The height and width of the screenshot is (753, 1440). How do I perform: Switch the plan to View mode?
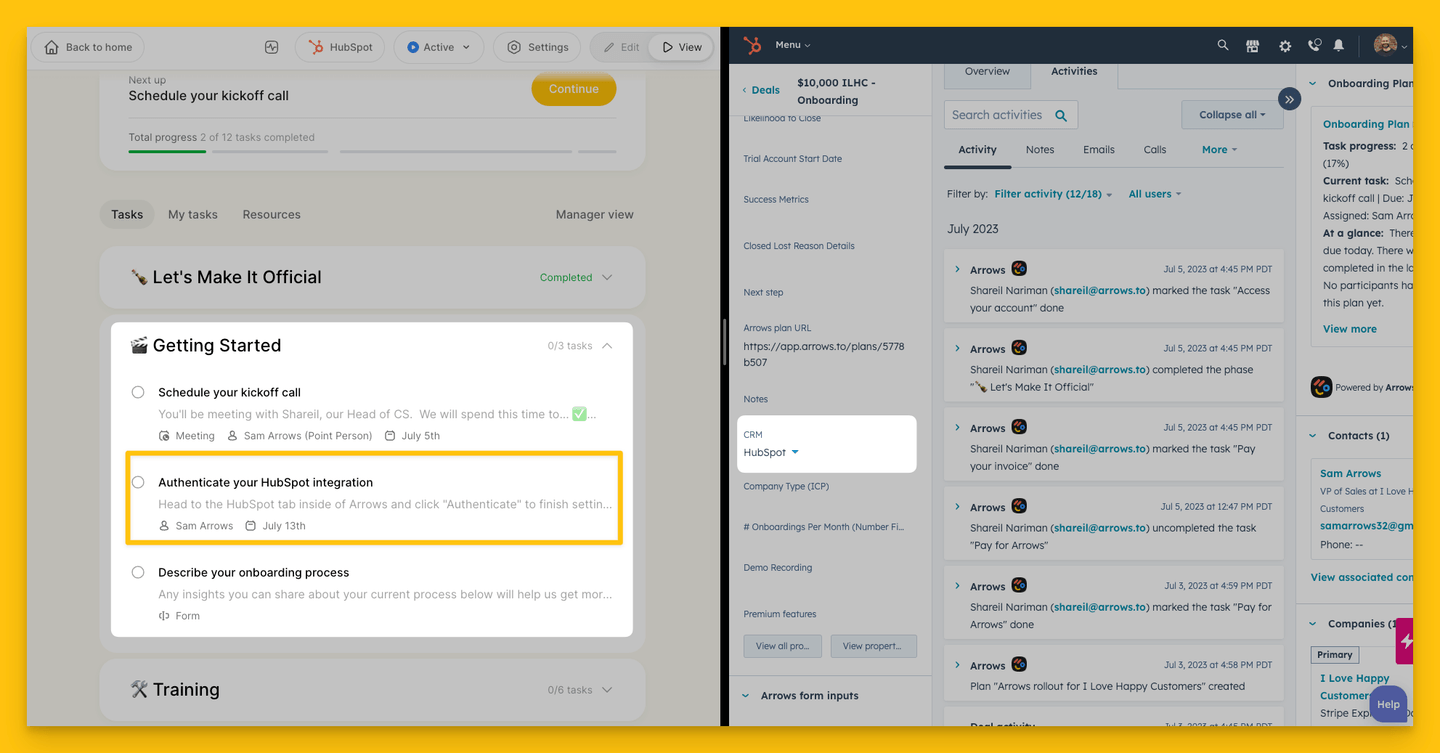pyautogui.click(x=682, y=47)
